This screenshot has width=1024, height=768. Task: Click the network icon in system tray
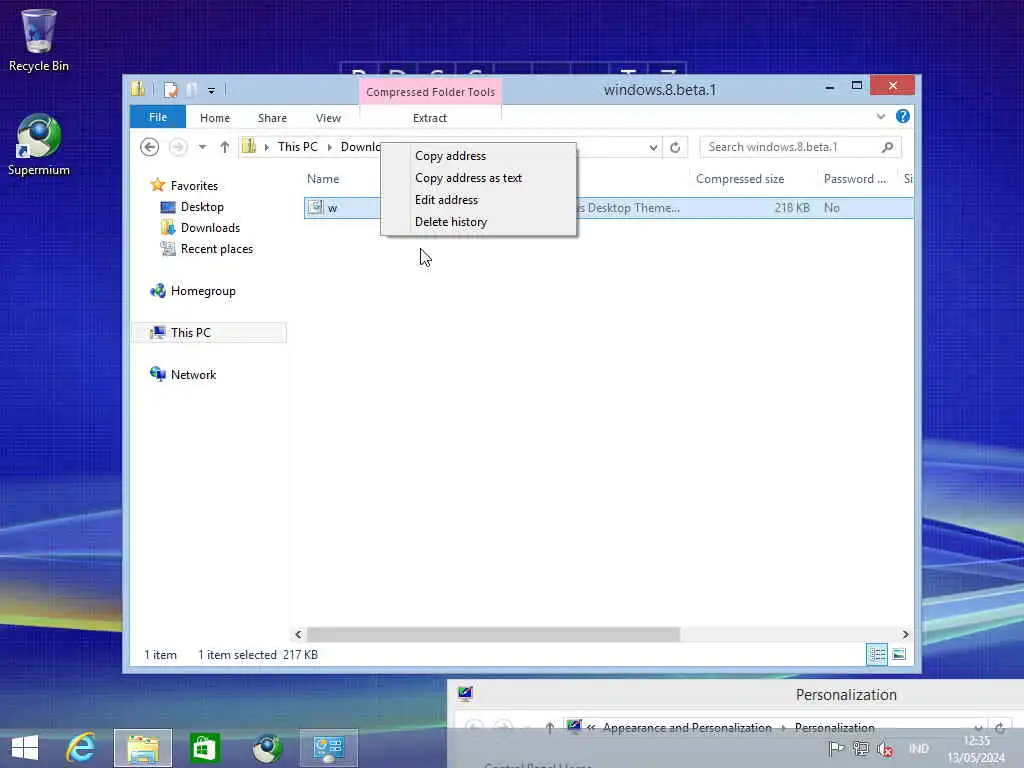861,749
